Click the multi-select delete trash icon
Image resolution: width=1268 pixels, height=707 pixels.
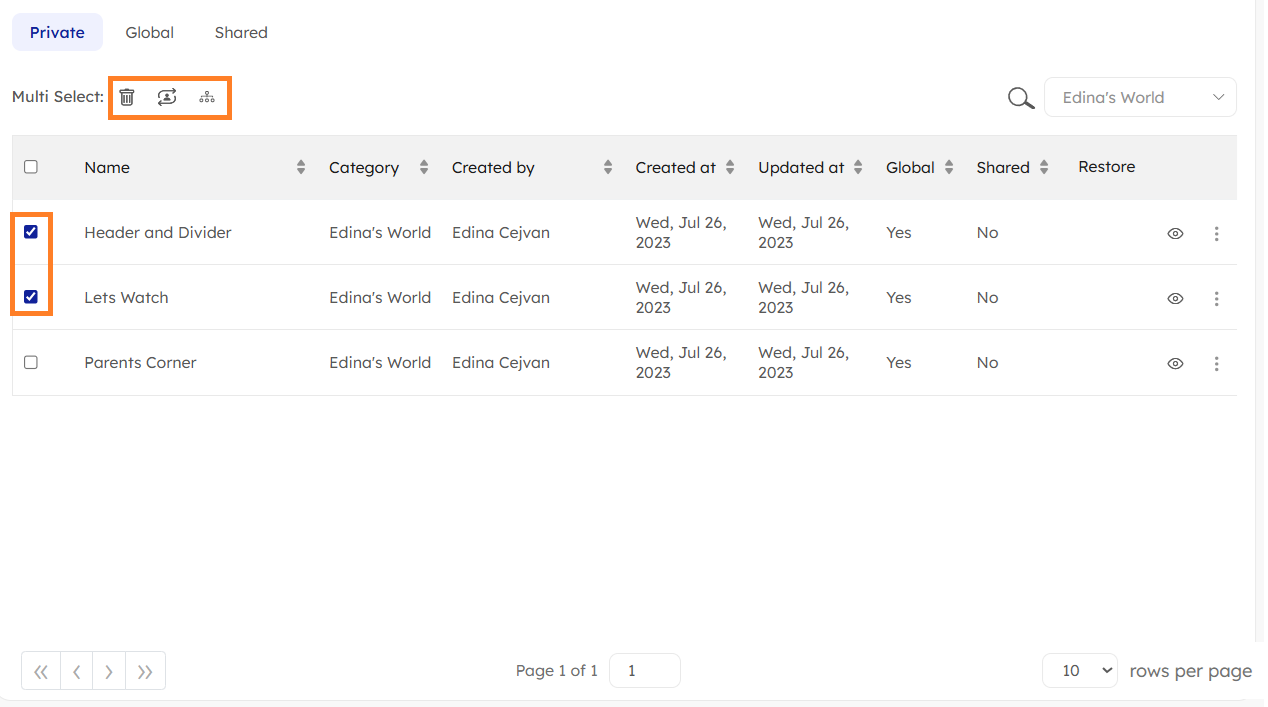click(x=127, y=97)
